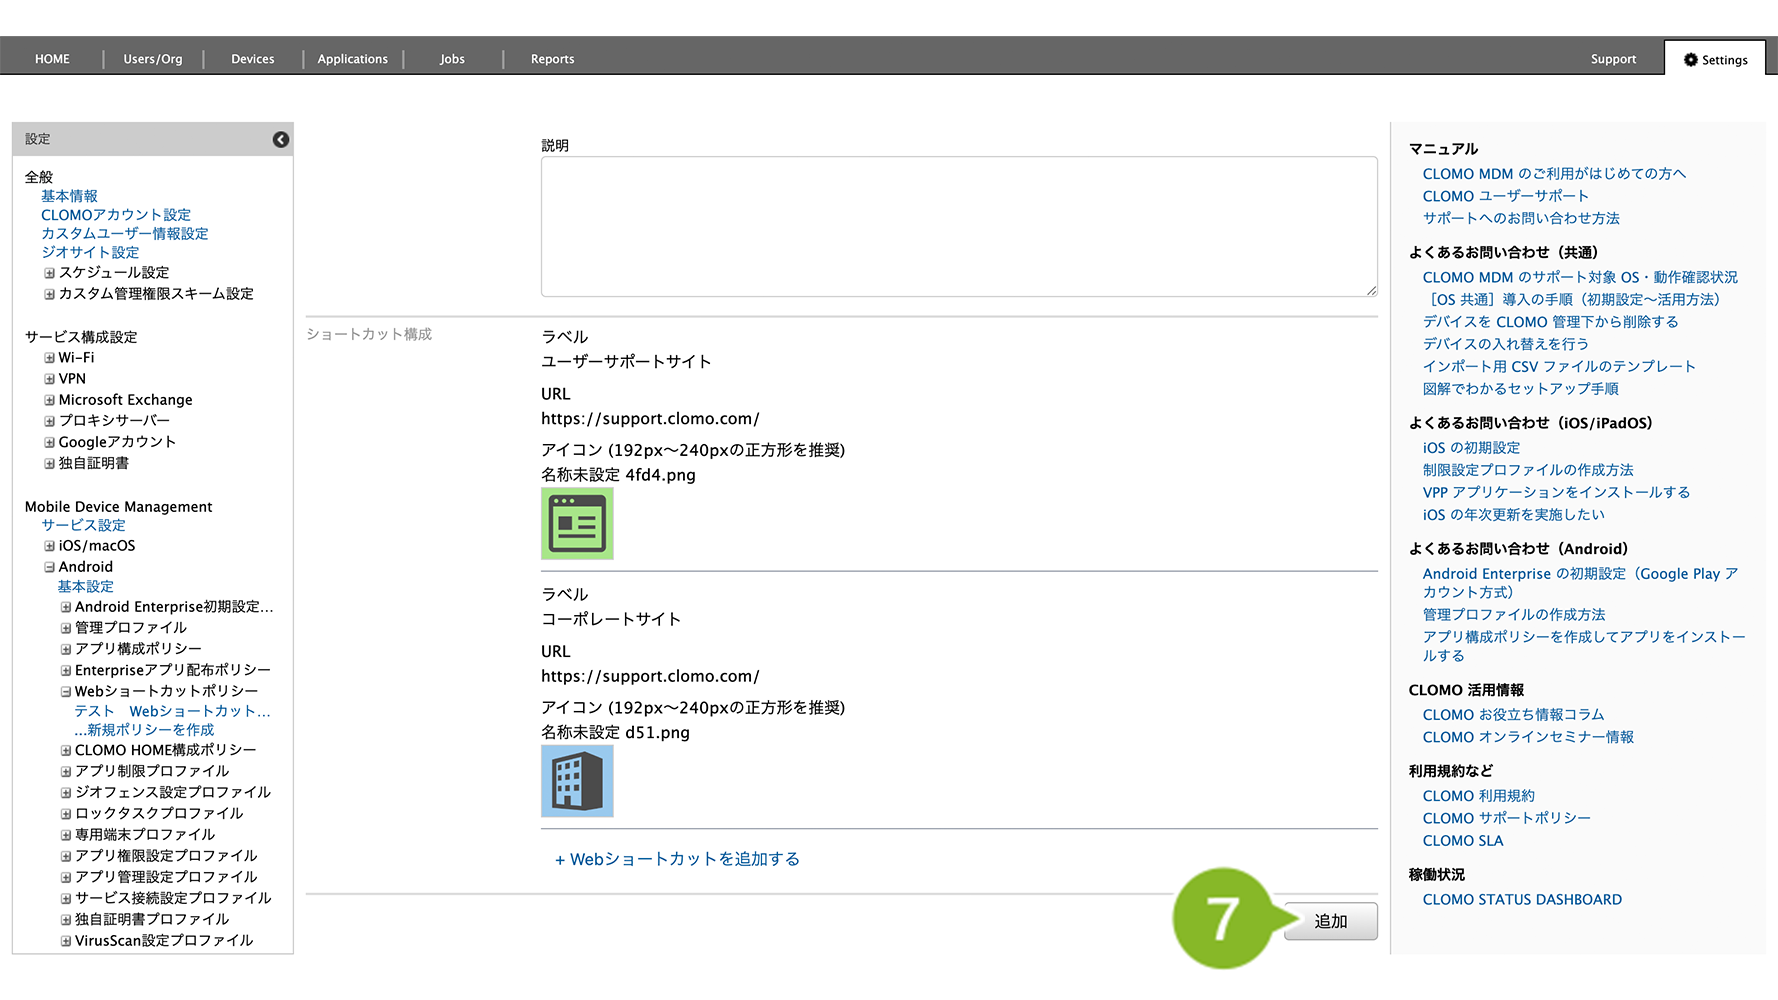Click inside the 説明 text area
This screenshot has width=1778, height=1000.
point(958,226)
